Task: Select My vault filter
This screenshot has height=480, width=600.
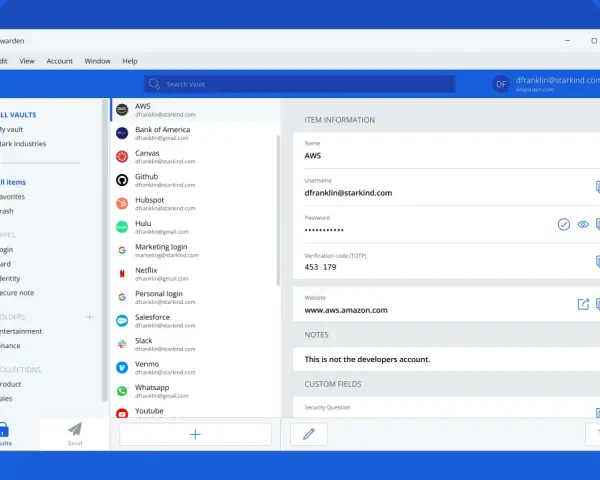Action: pyautogui.click(x=11, y=129)
